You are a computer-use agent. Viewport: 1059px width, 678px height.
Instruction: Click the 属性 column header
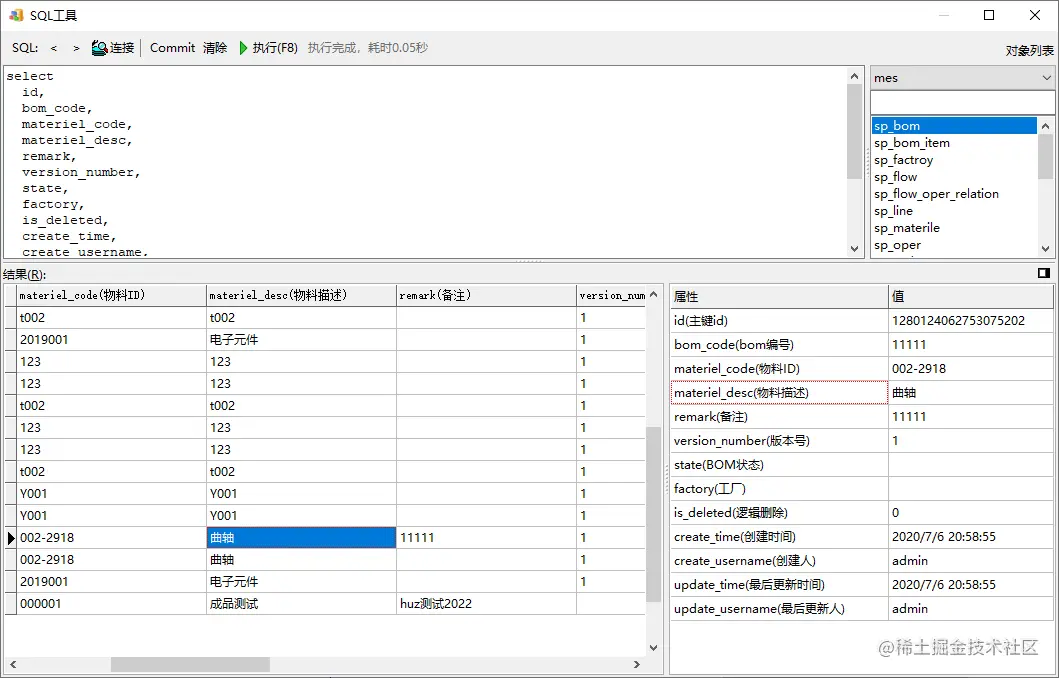click(x=779, y=296)
